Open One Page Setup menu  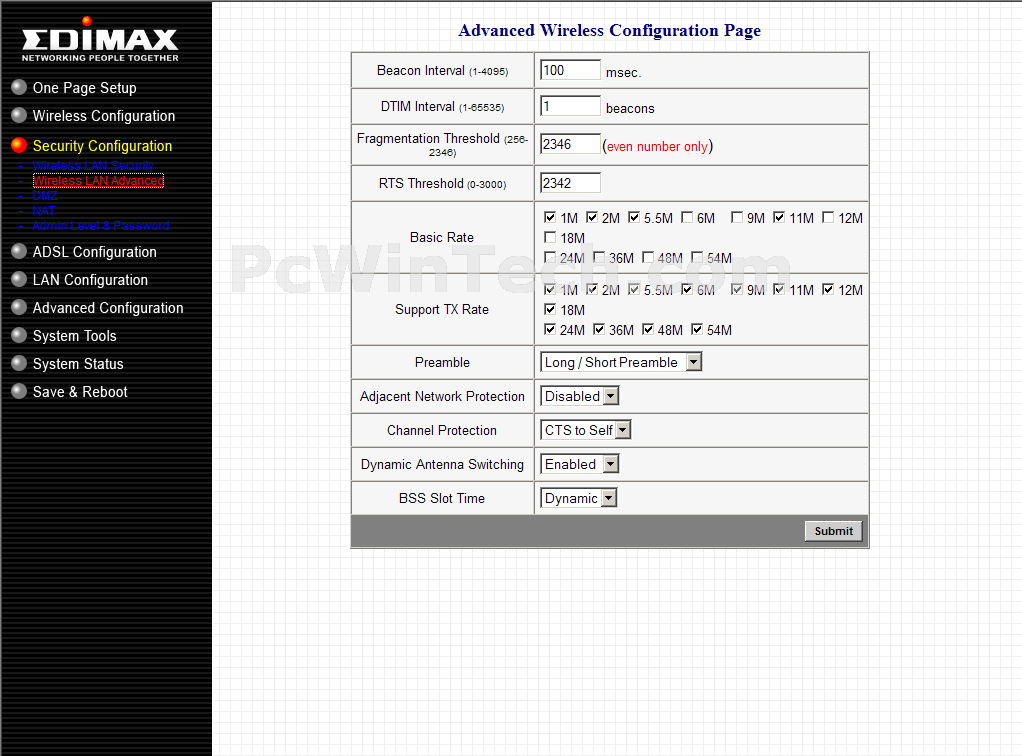click(x=85, y=88)
